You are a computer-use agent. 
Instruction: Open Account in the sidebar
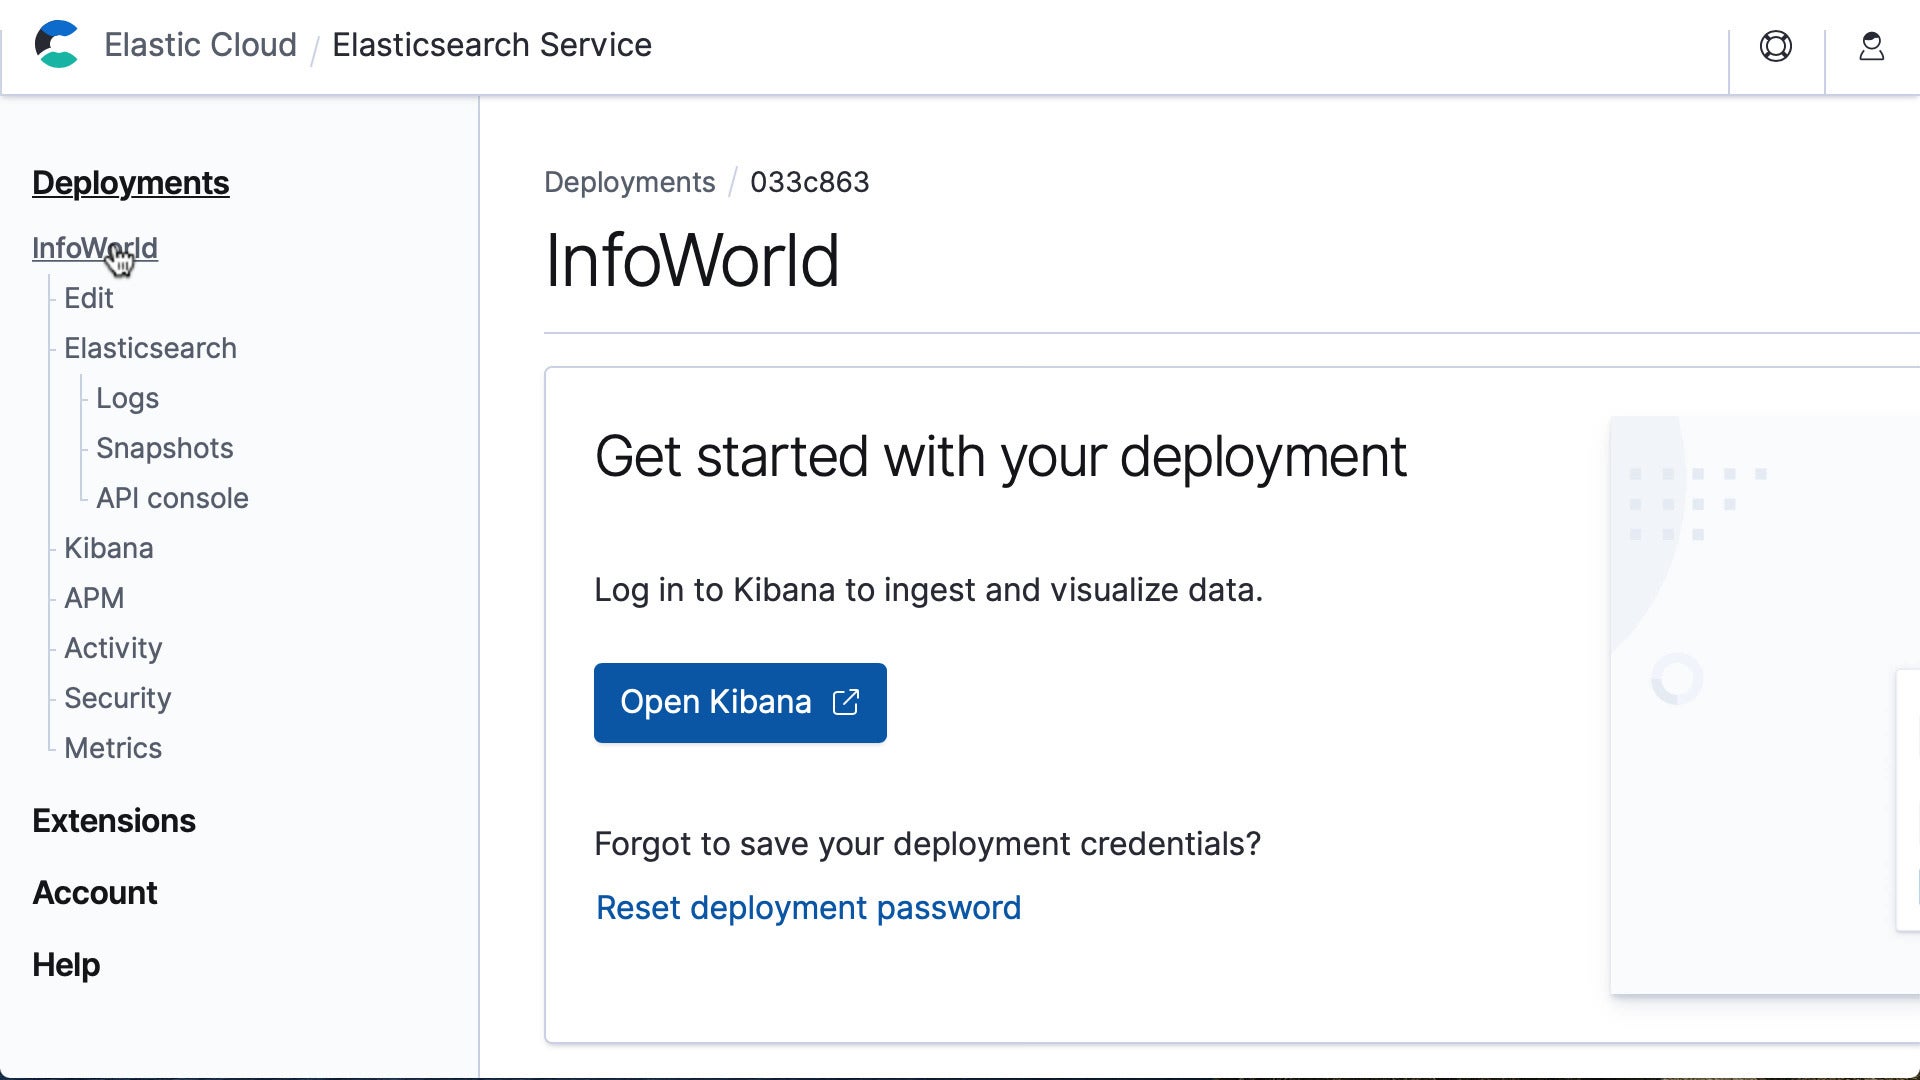coord(95,893)
